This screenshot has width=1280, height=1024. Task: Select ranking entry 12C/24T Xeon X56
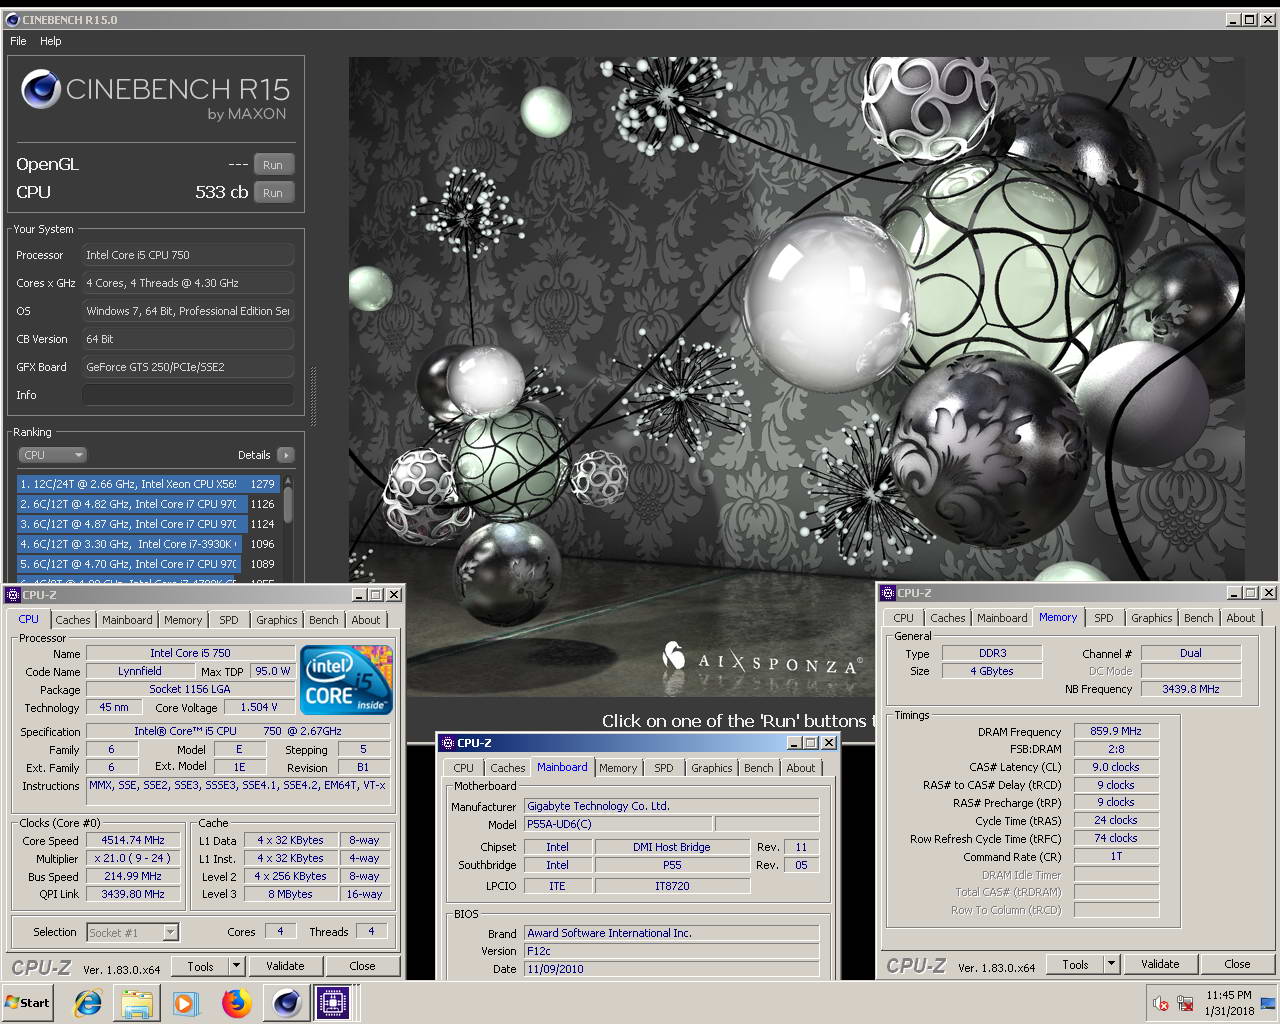pos(147,484)
